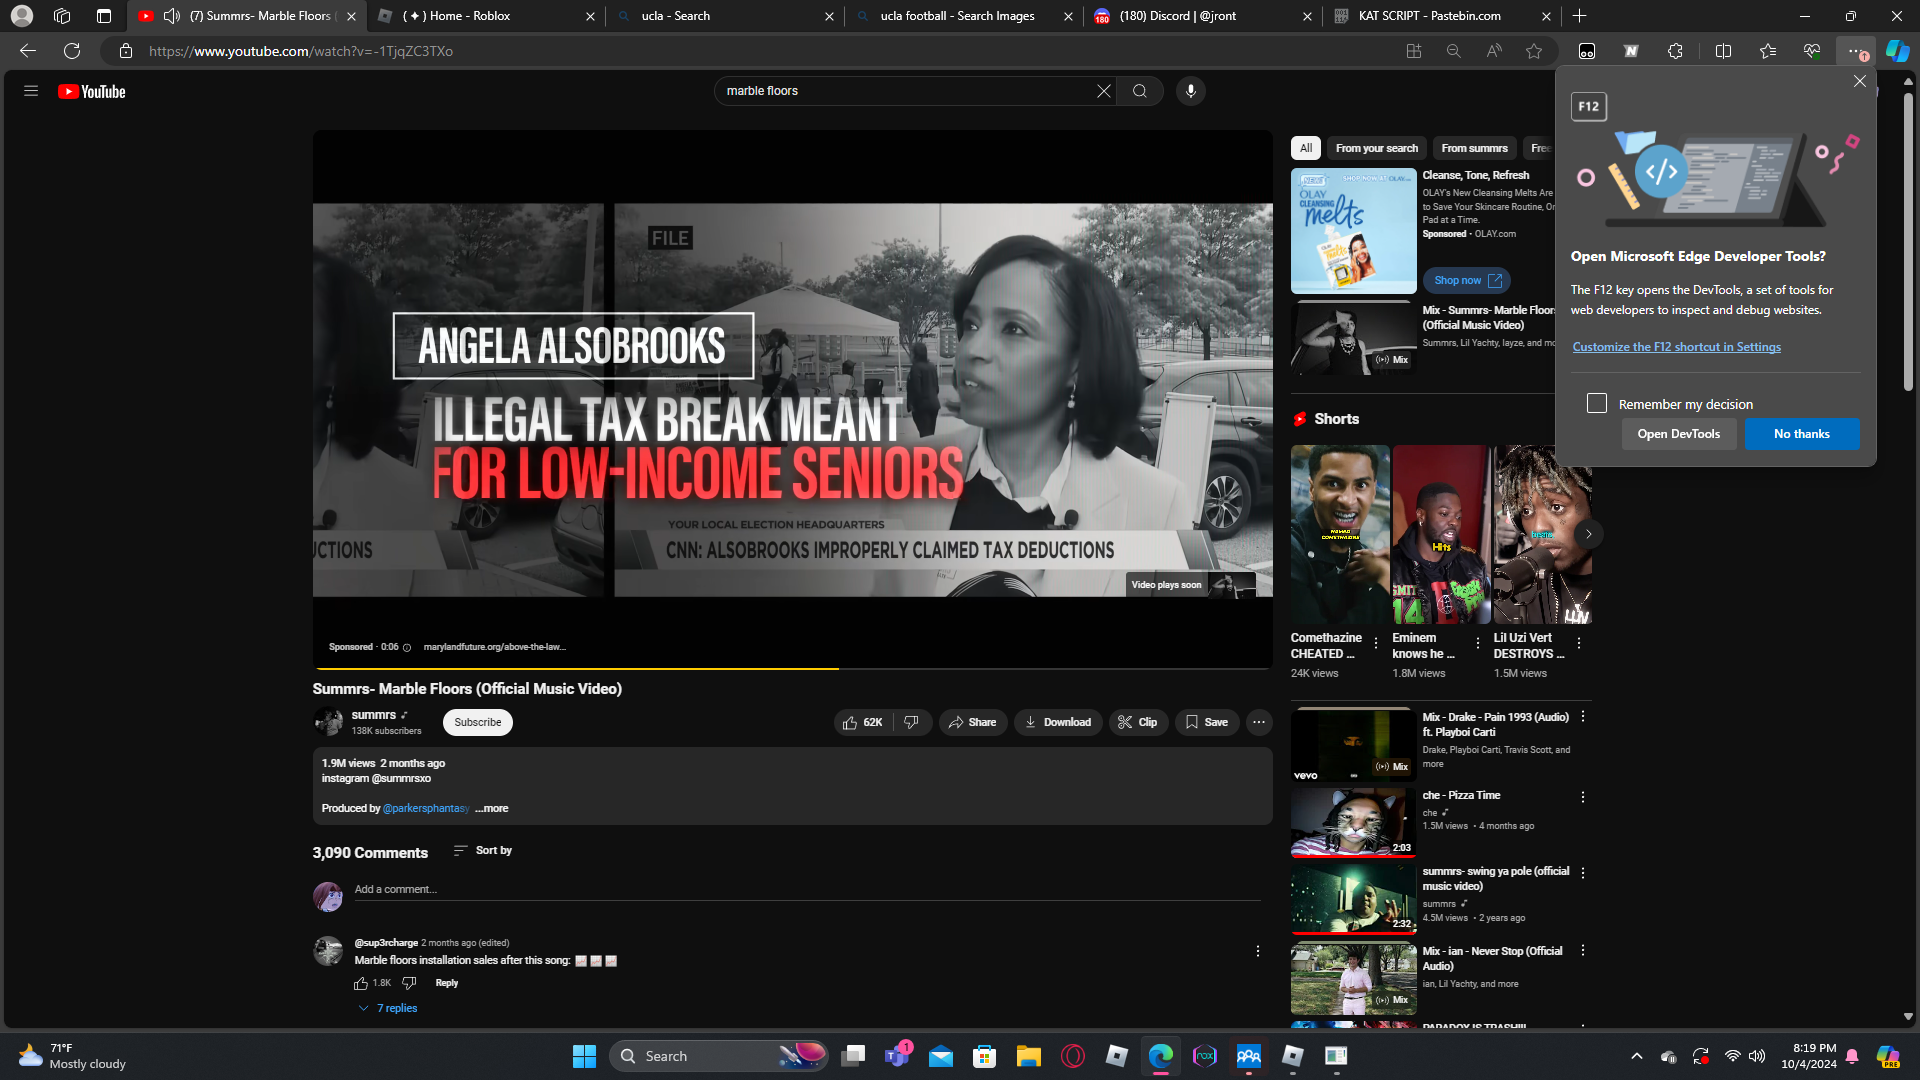The image size is (1920, 1080).
Task: Go to the YouTube home logo
Action: click(x=92, y=92)
